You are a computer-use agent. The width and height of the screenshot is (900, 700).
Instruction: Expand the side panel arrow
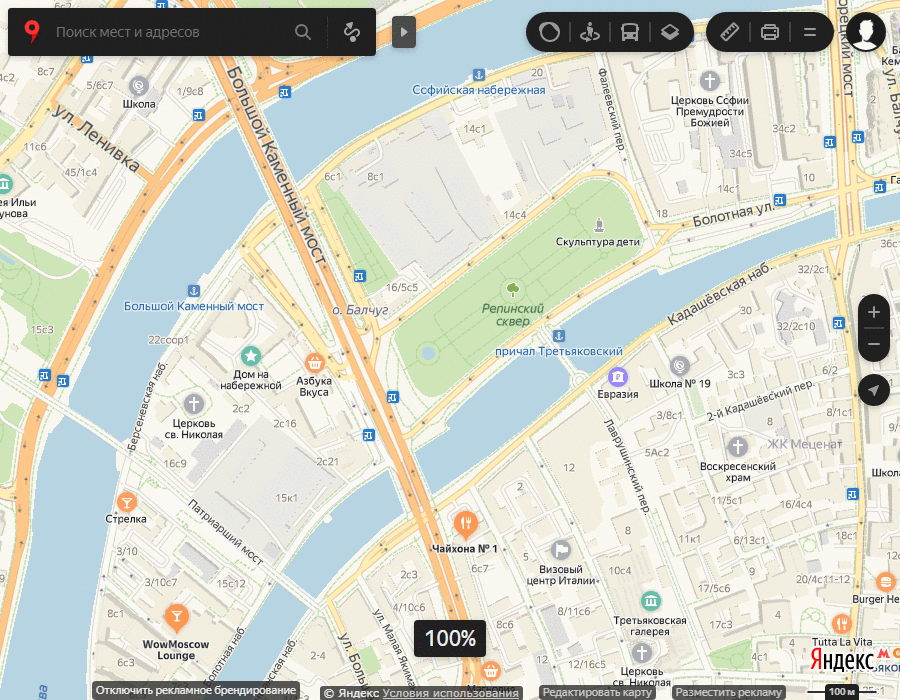coord(404,32)
